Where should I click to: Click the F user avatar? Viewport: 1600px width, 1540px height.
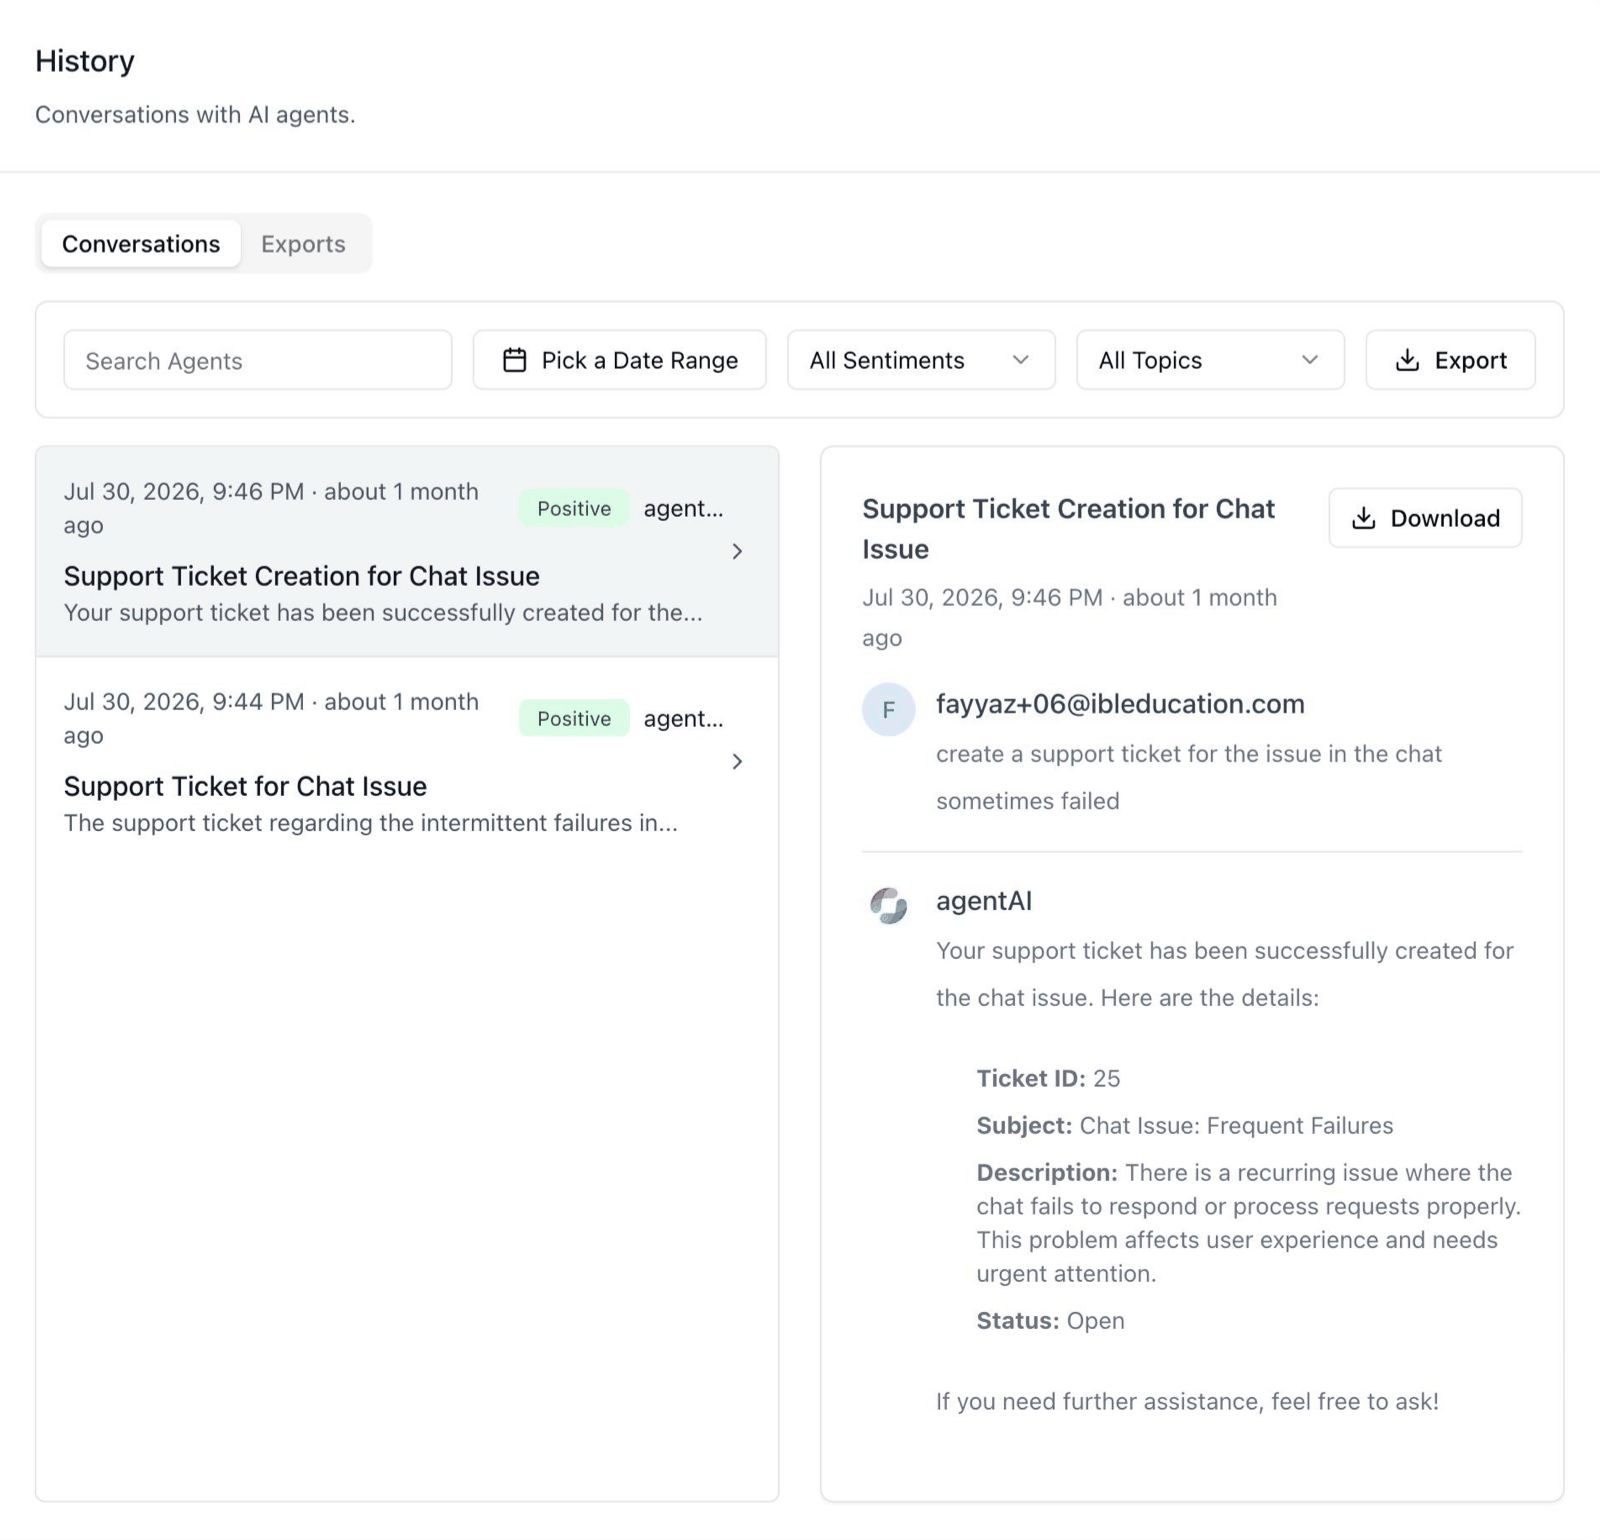click(888, 710)
